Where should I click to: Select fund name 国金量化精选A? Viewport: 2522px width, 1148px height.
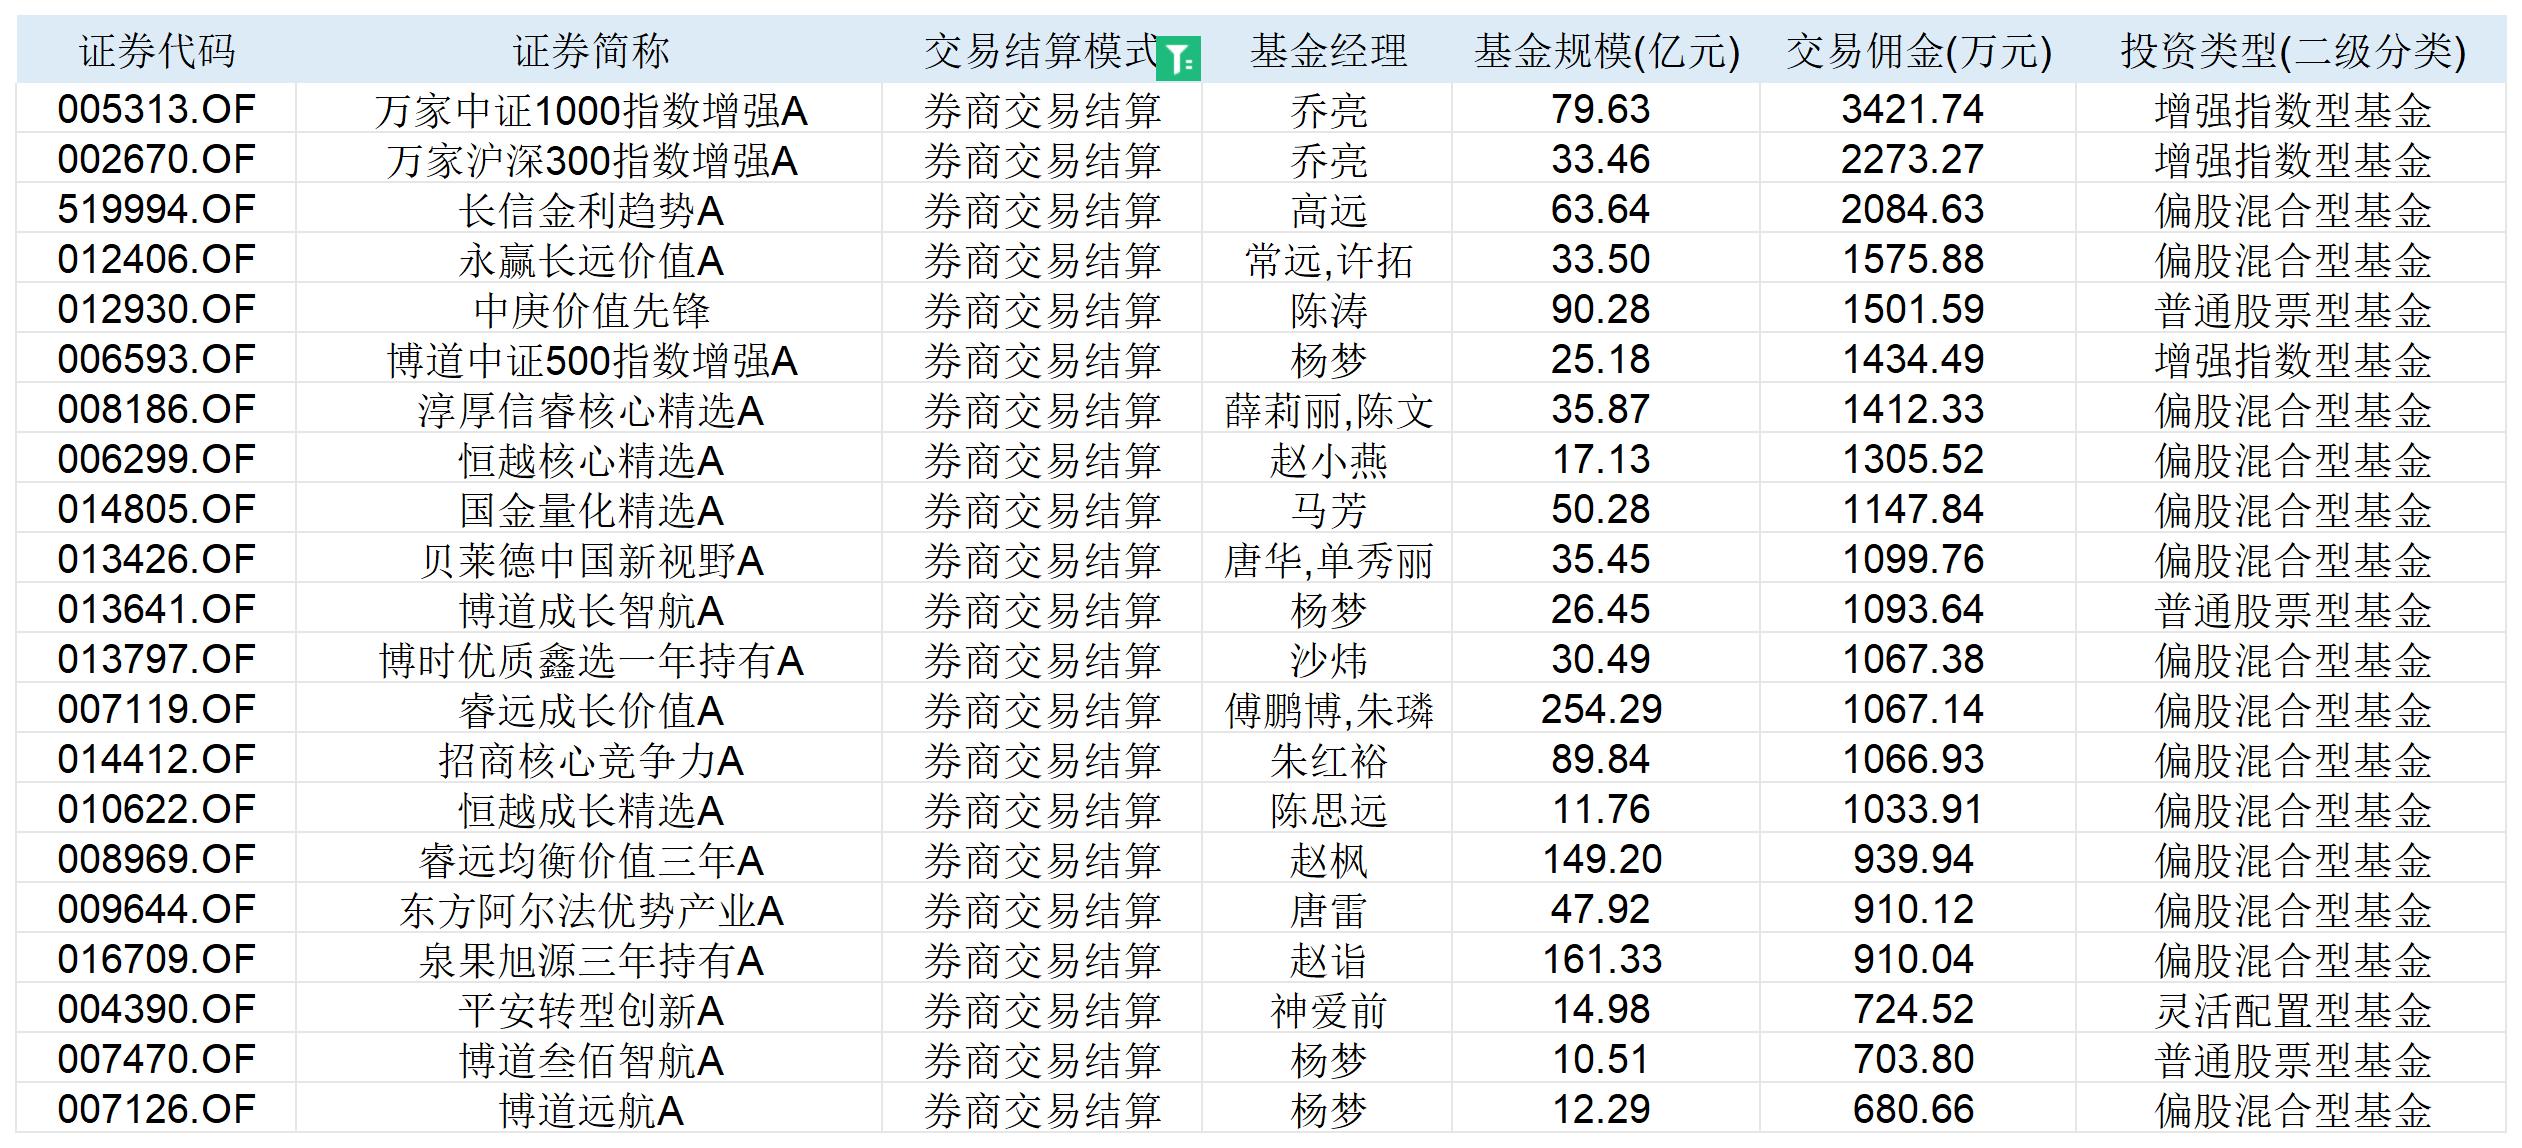tap(590, 510)
